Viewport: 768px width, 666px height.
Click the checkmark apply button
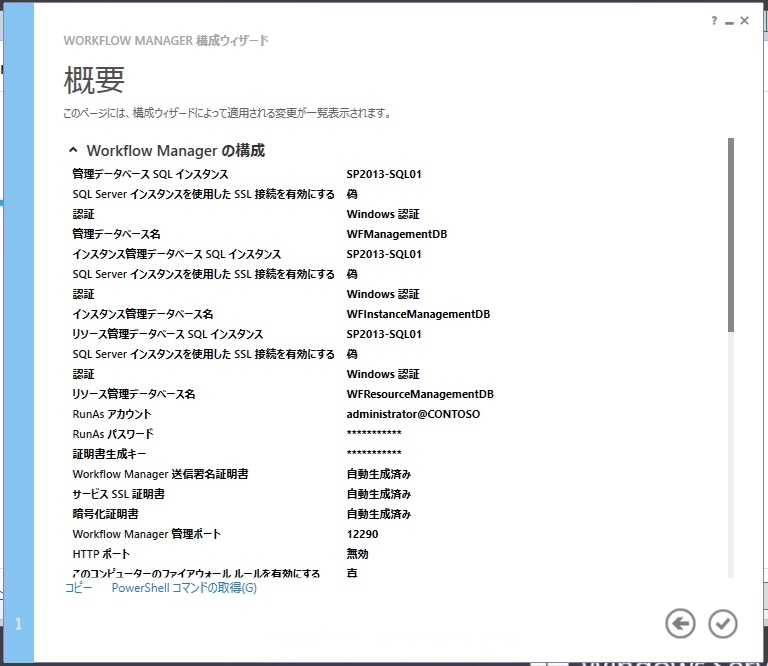(x=722, y=623)
